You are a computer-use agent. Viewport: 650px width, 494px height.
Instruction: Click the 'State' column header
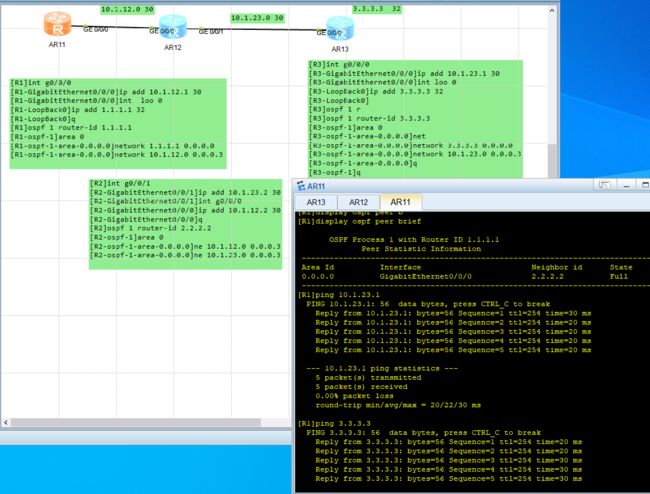pyautogui.click(x=621, y=268)
